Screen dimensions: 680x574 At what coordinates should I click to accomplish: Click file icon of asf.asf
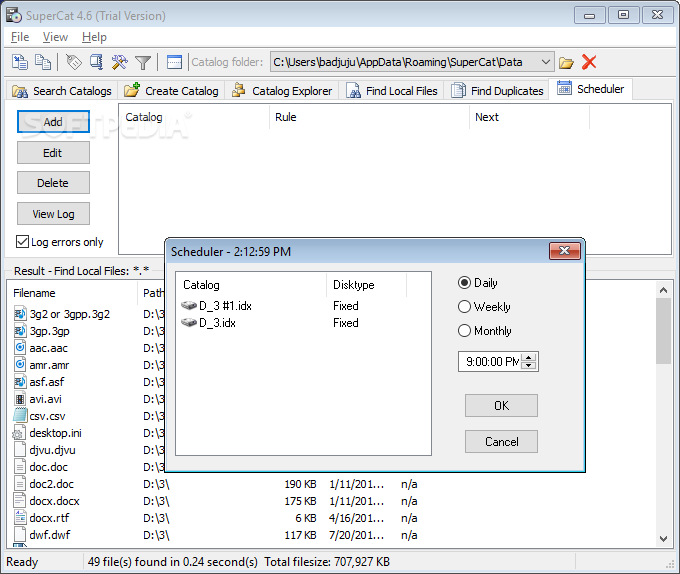coord(20,382)
